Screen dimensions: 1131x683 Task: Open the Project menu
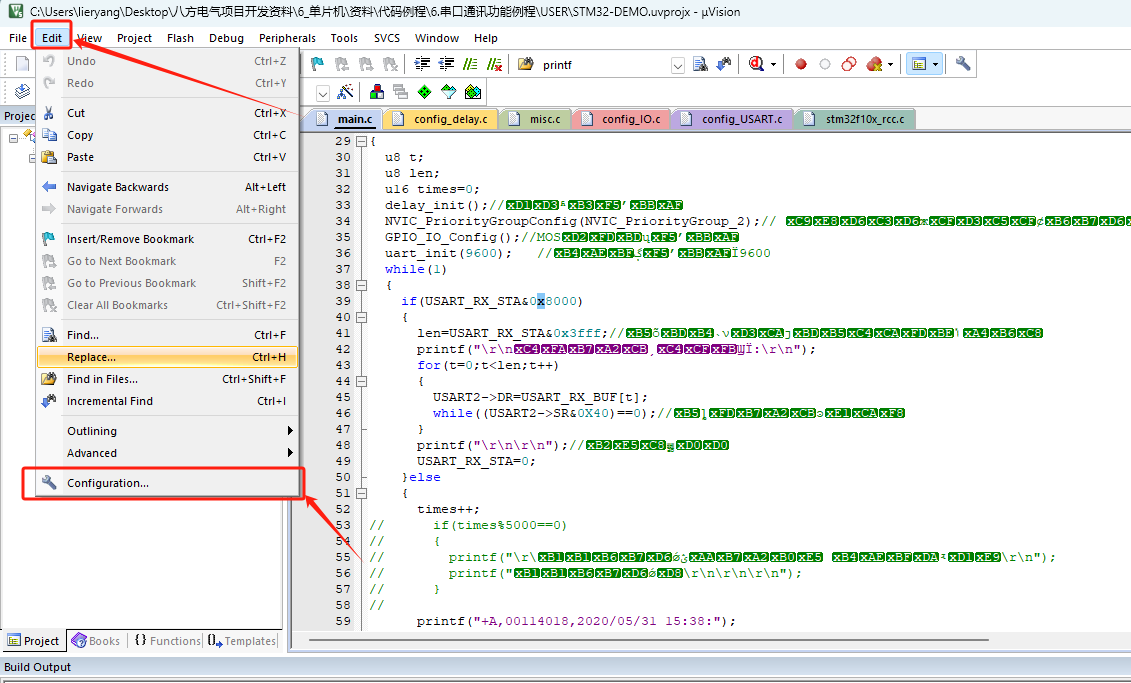(134, 38)
